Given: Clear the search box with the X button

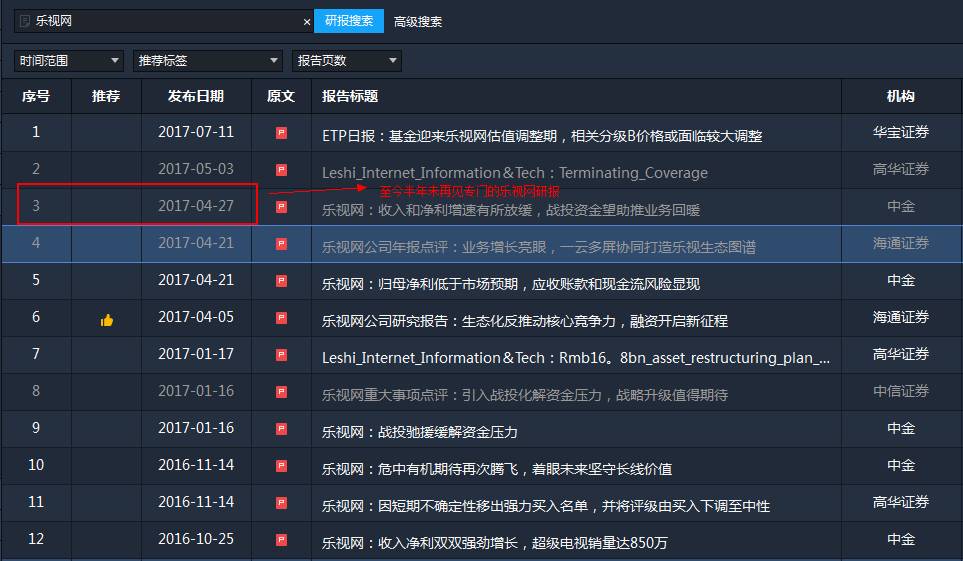Looking at the screenshot, I should (x=307, y=22).
